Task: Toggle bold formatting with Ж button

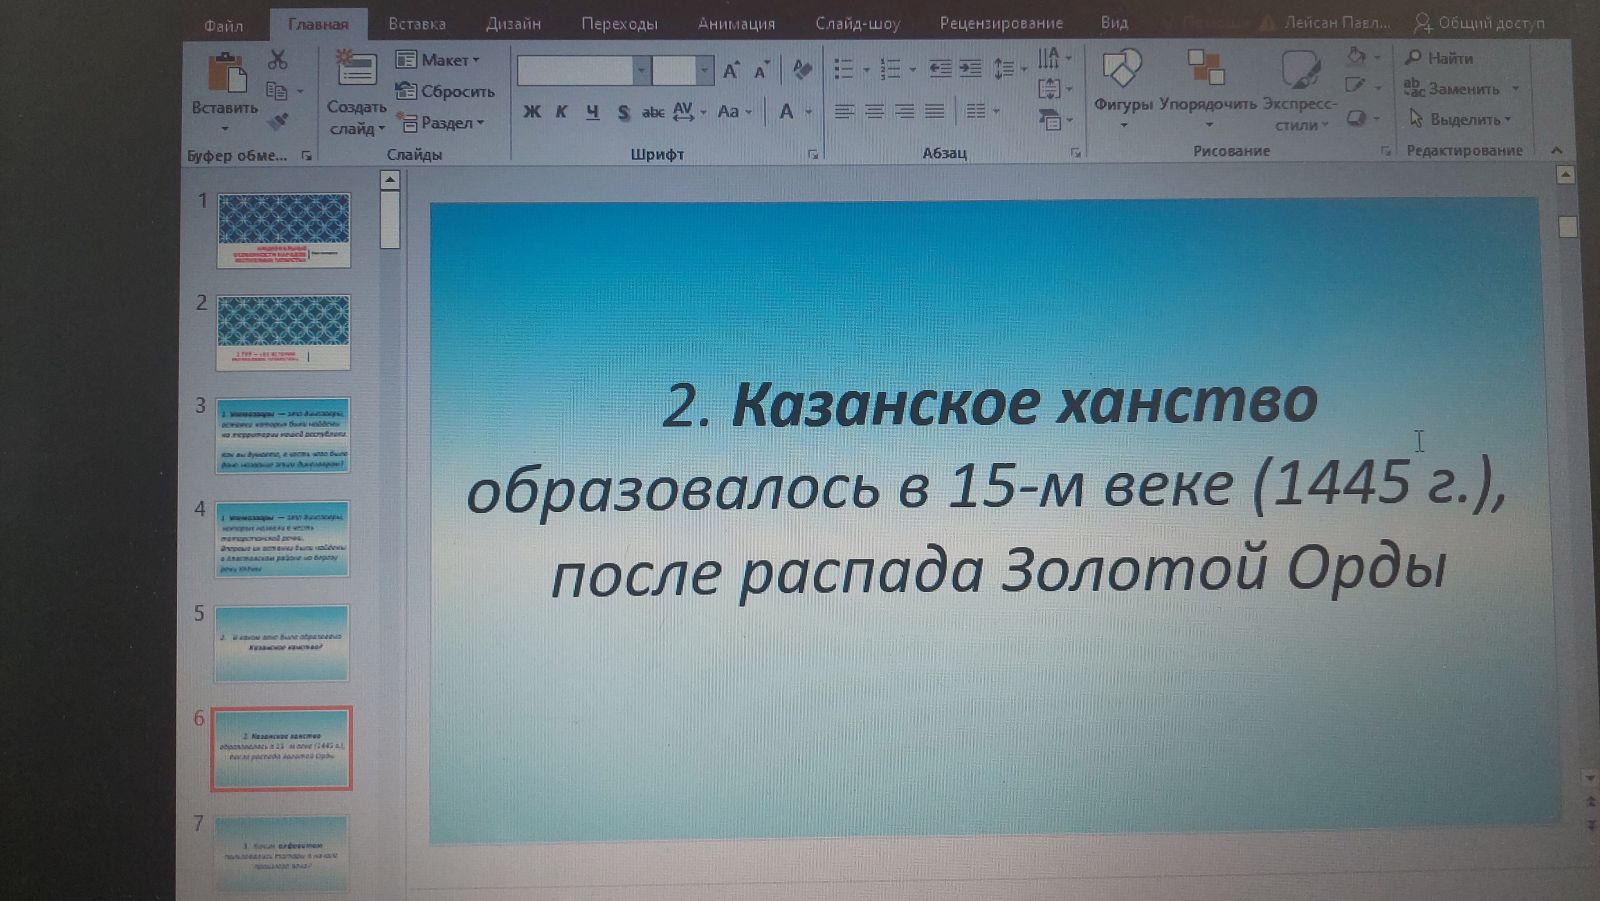Action: (x=532, y=112)
